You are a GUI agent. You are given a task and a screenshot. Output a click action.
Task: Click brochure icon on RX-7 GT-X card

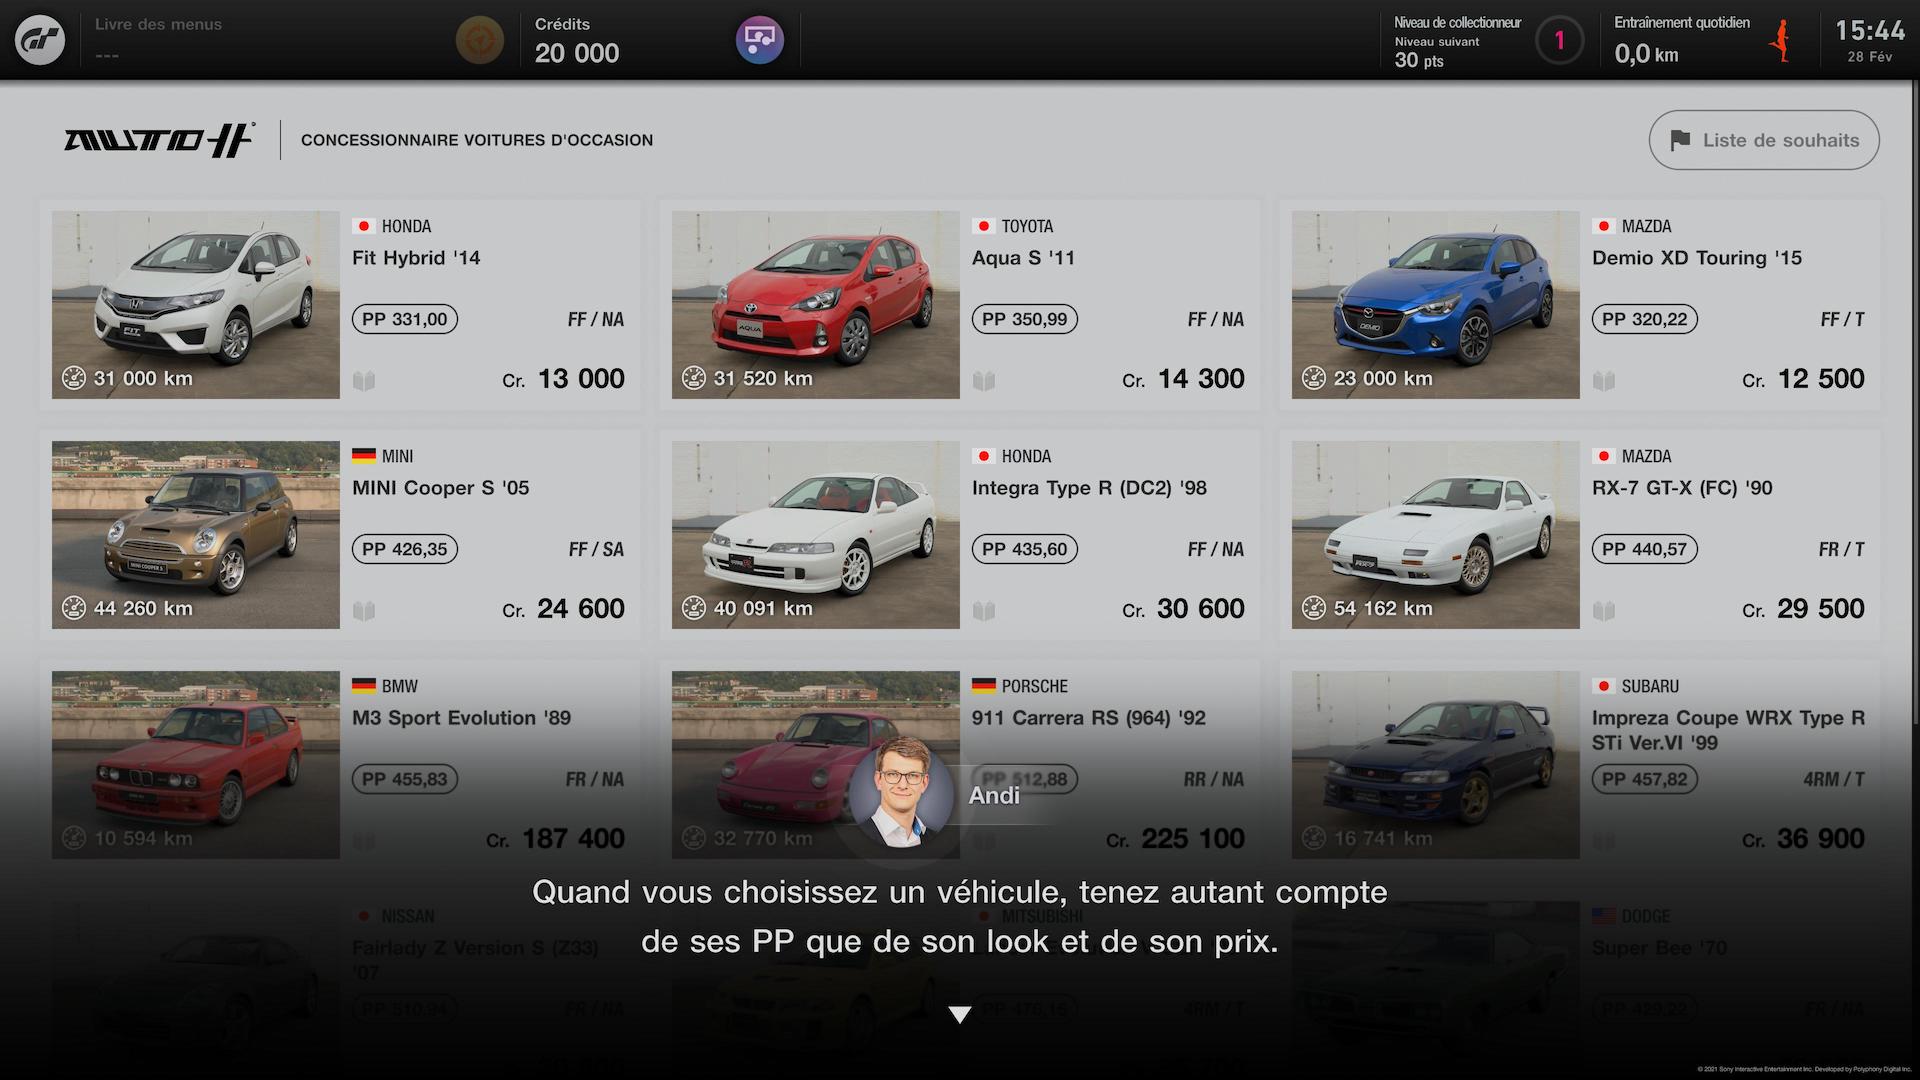tap(1604, 610)
